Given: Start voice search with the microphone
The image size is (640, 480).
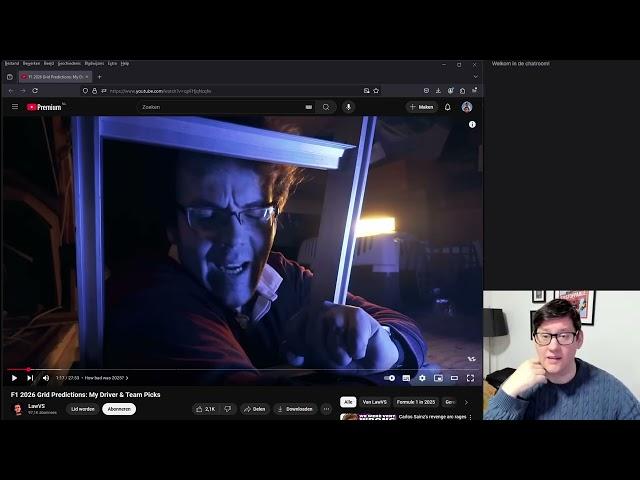Looking at the screenshot, I should 348,107.
